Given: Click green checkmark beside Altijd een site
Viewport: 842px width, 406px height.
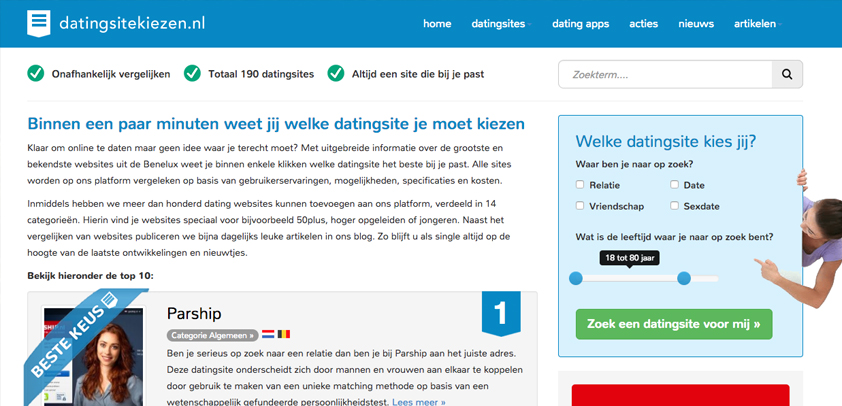Looking at the screenshot, I should click(x=336, y=74).
